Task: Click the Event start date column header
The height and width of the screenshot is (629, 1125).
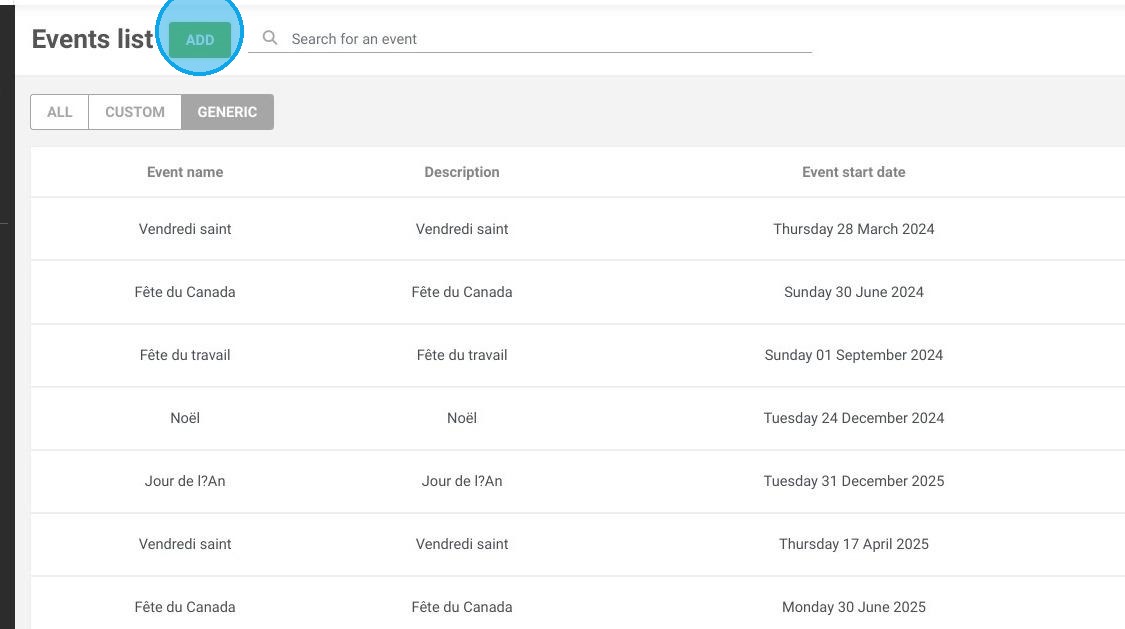Action: click(854, 172)
